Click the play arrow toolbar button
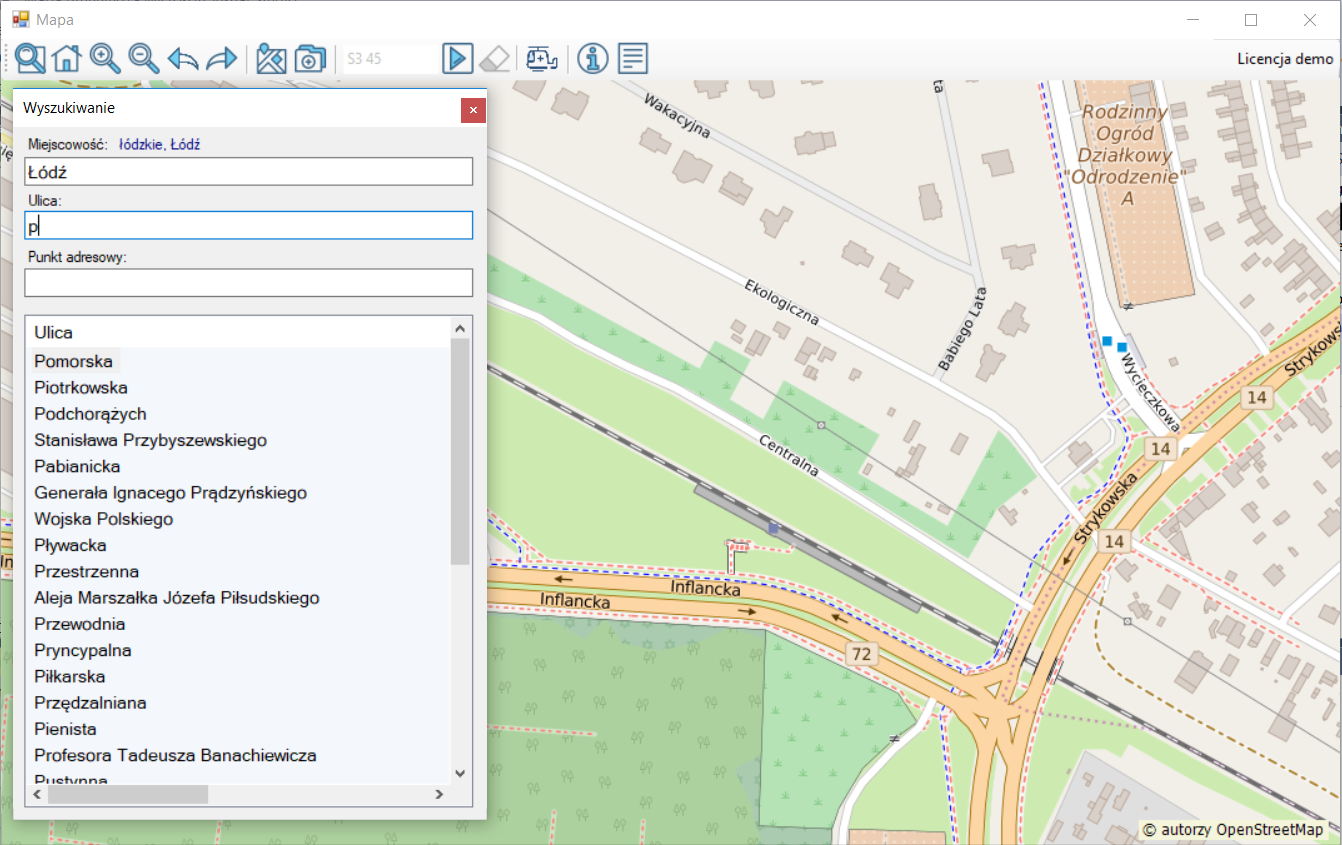Image resolution: width=1342 pixels, height=845 pixels. pyautogui.click(x=457, y=59)
